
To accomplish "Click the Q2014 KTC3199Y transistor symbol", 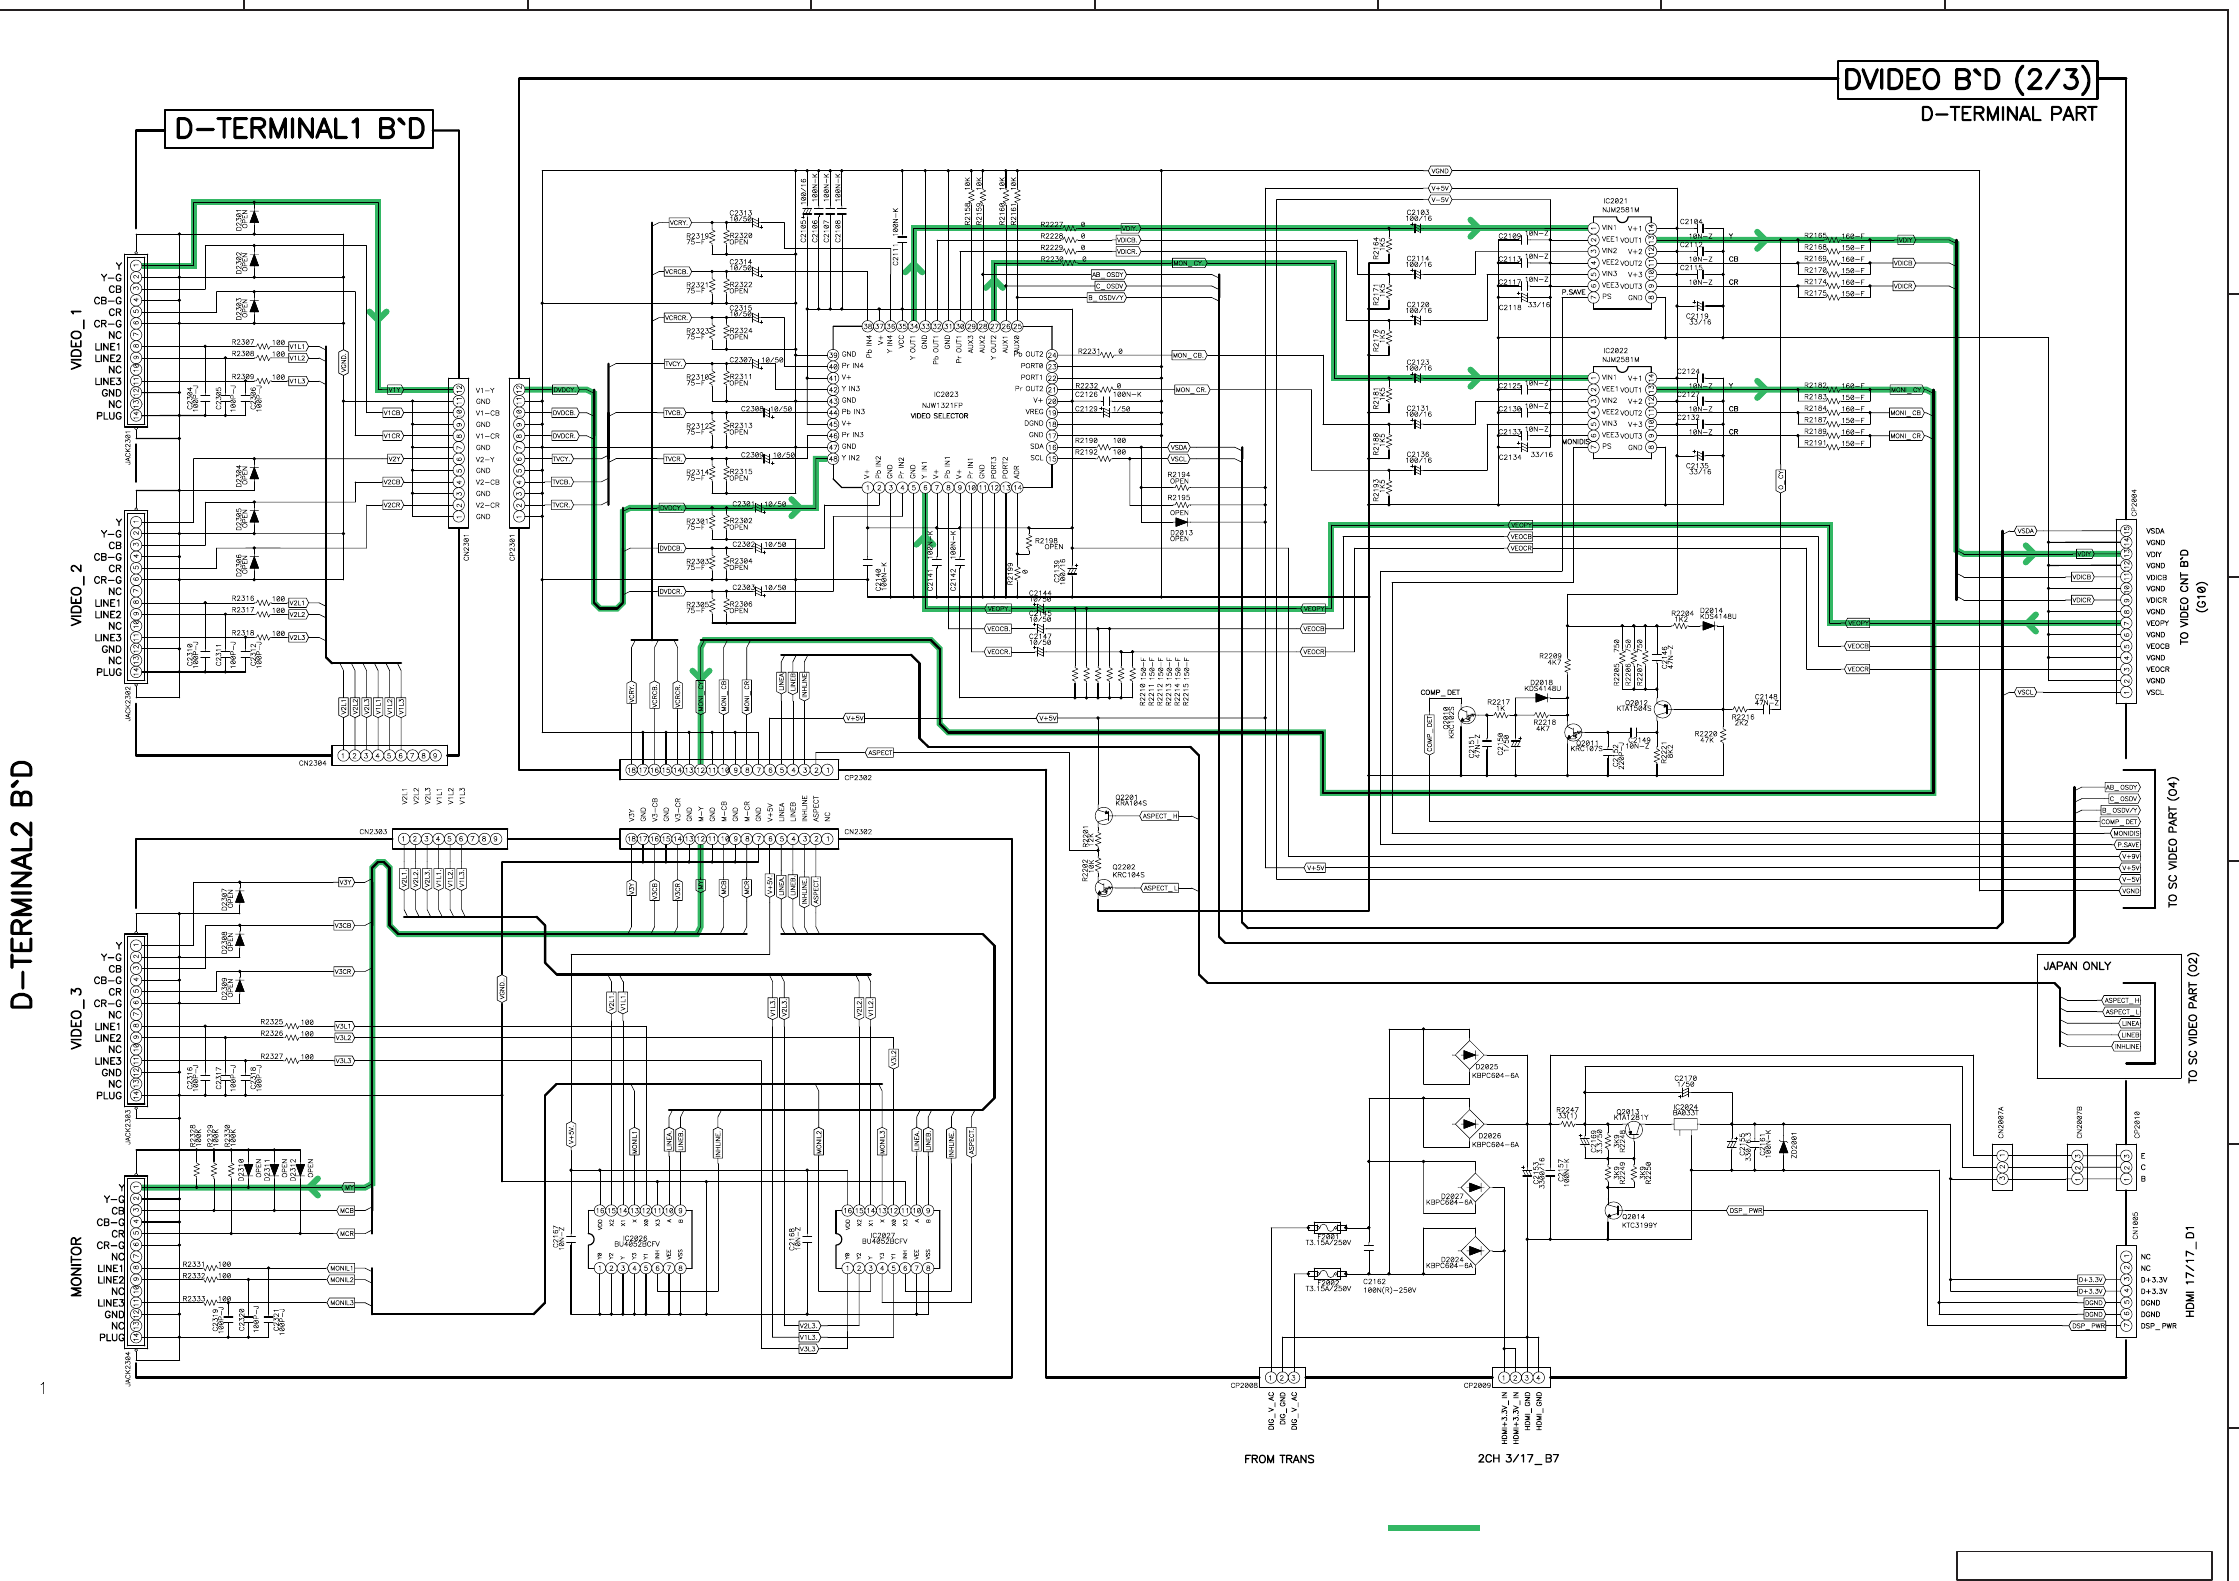I will [x=1611, y=1211].
